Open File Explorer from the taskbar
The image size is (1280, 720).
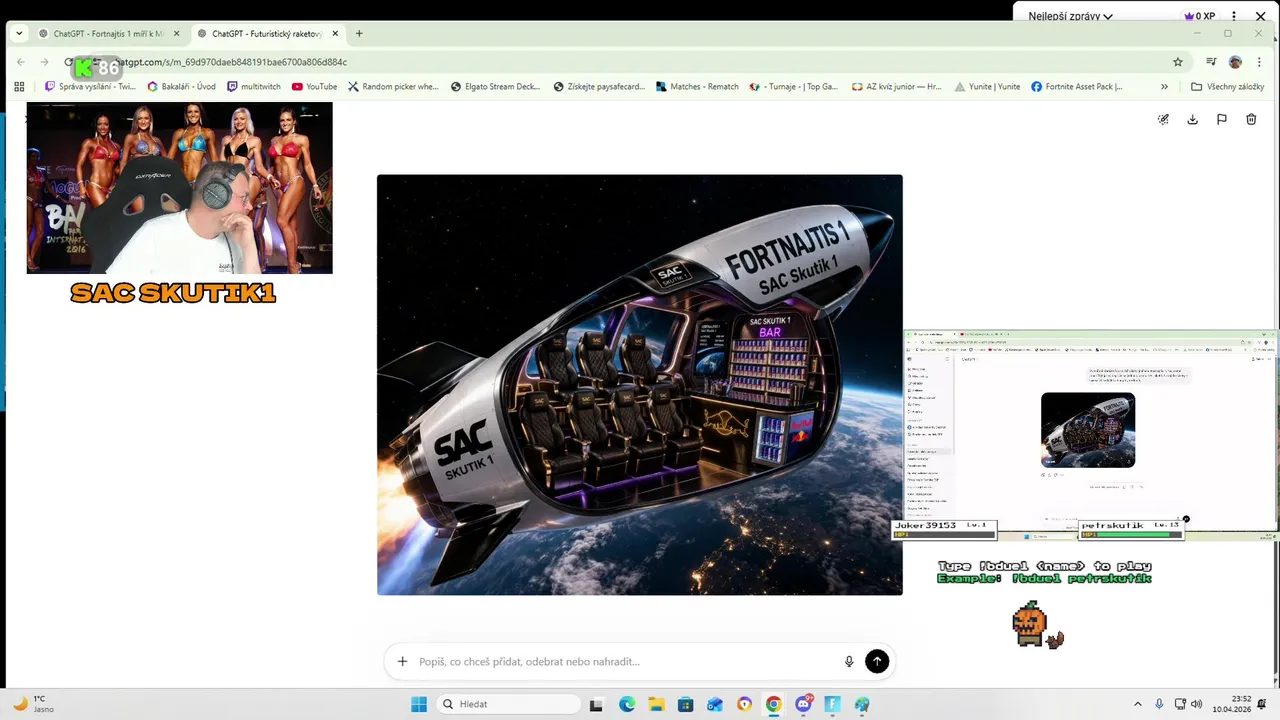[x=656, y=704]
